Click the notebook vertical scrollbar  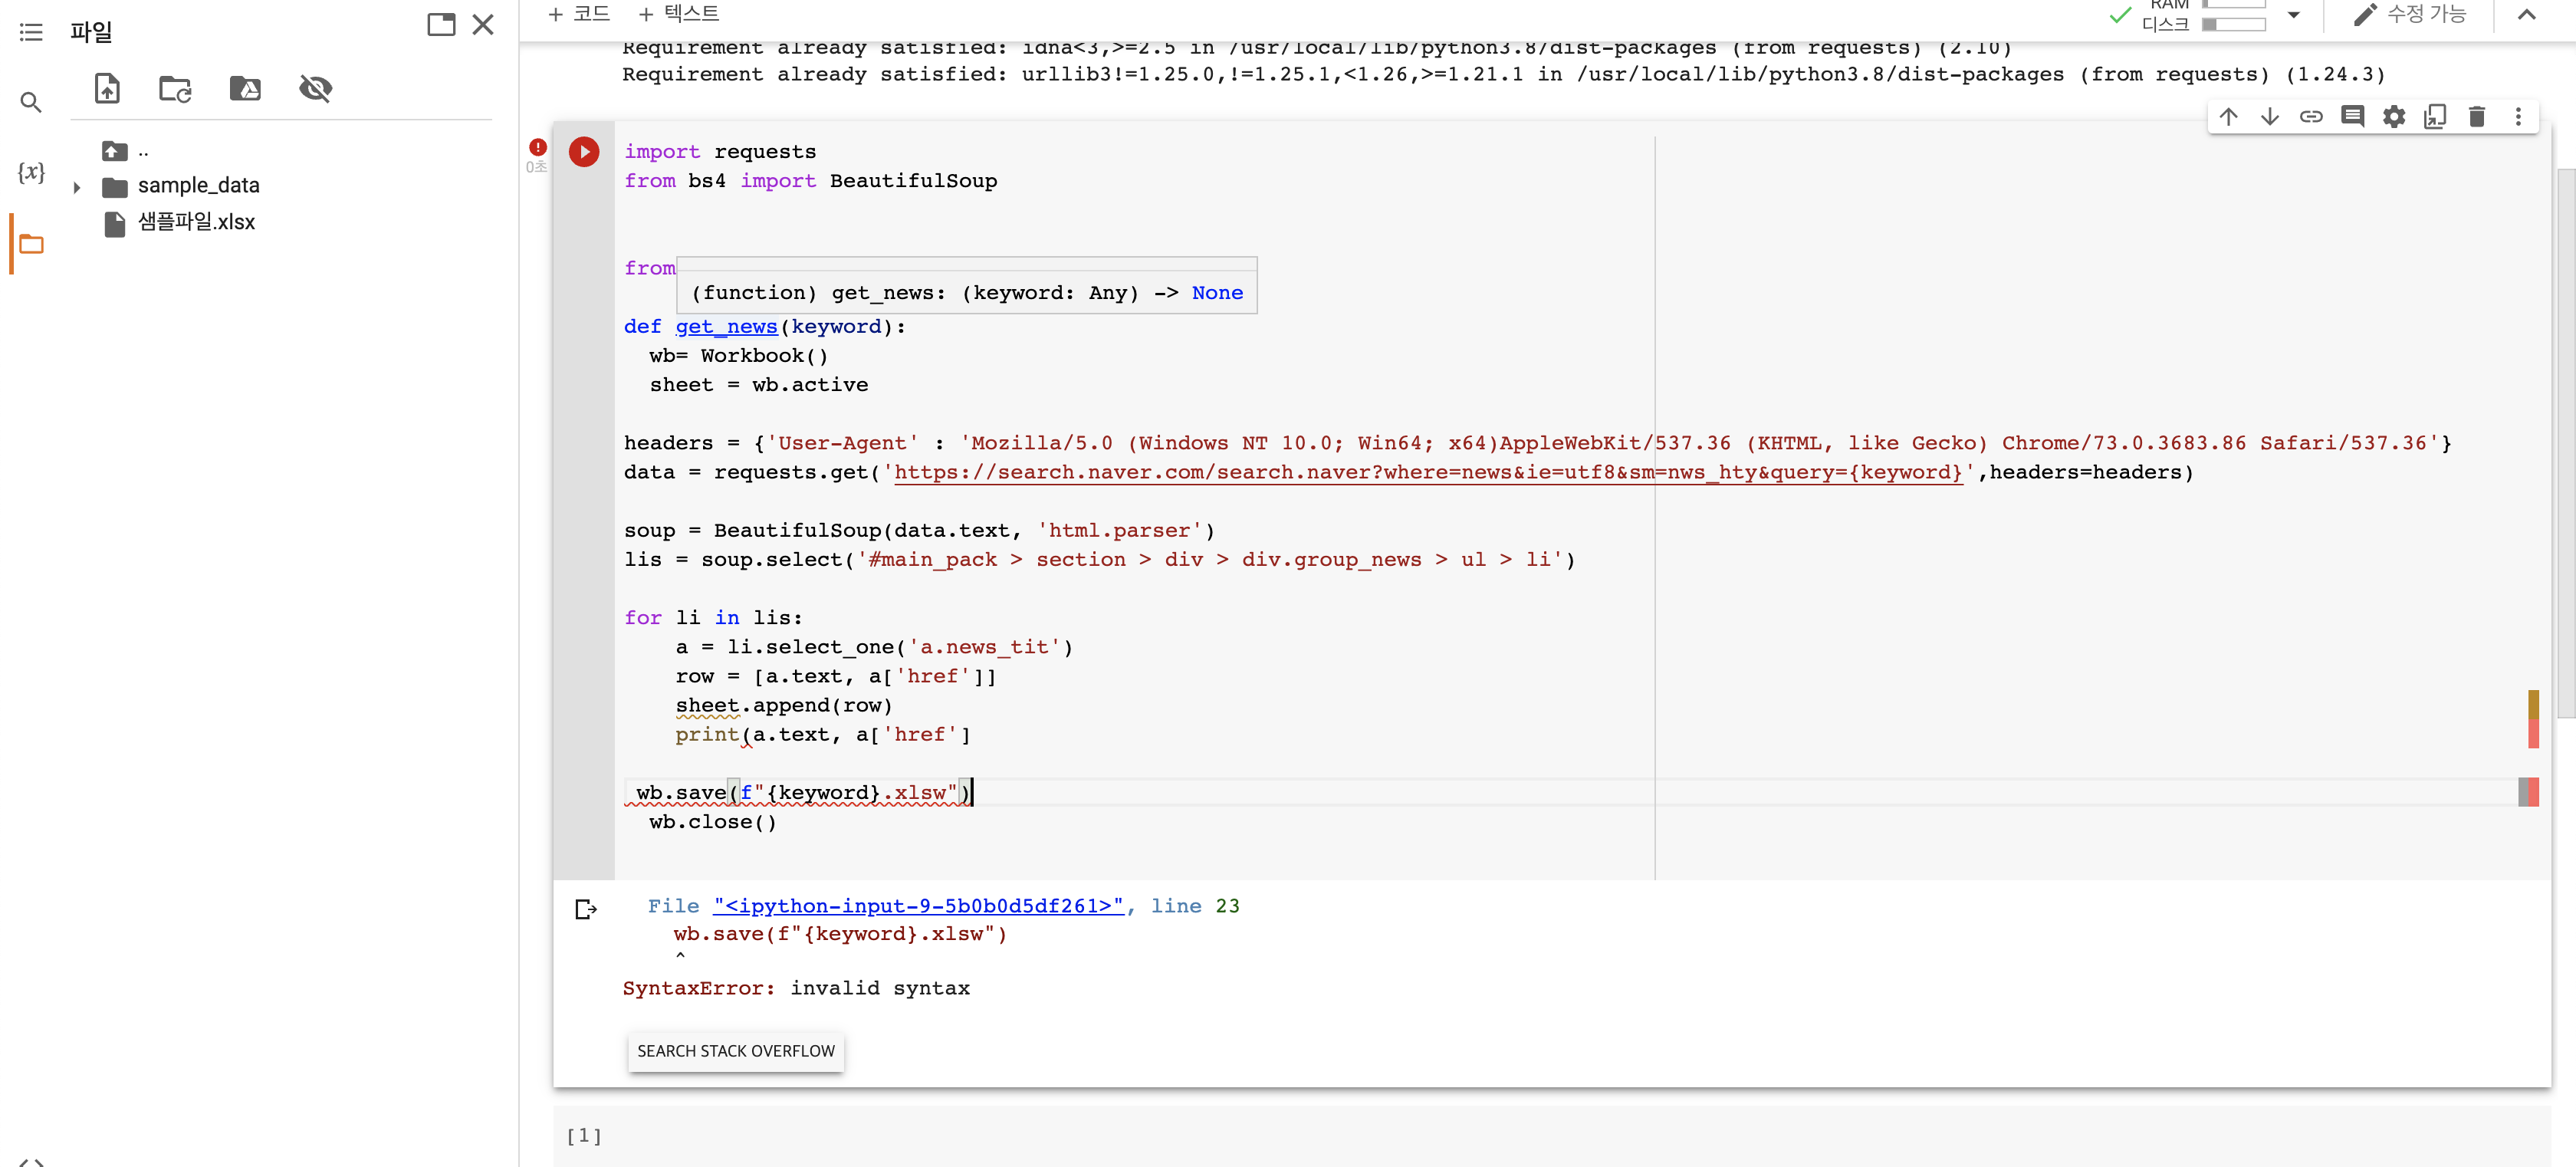point(2566,443)
